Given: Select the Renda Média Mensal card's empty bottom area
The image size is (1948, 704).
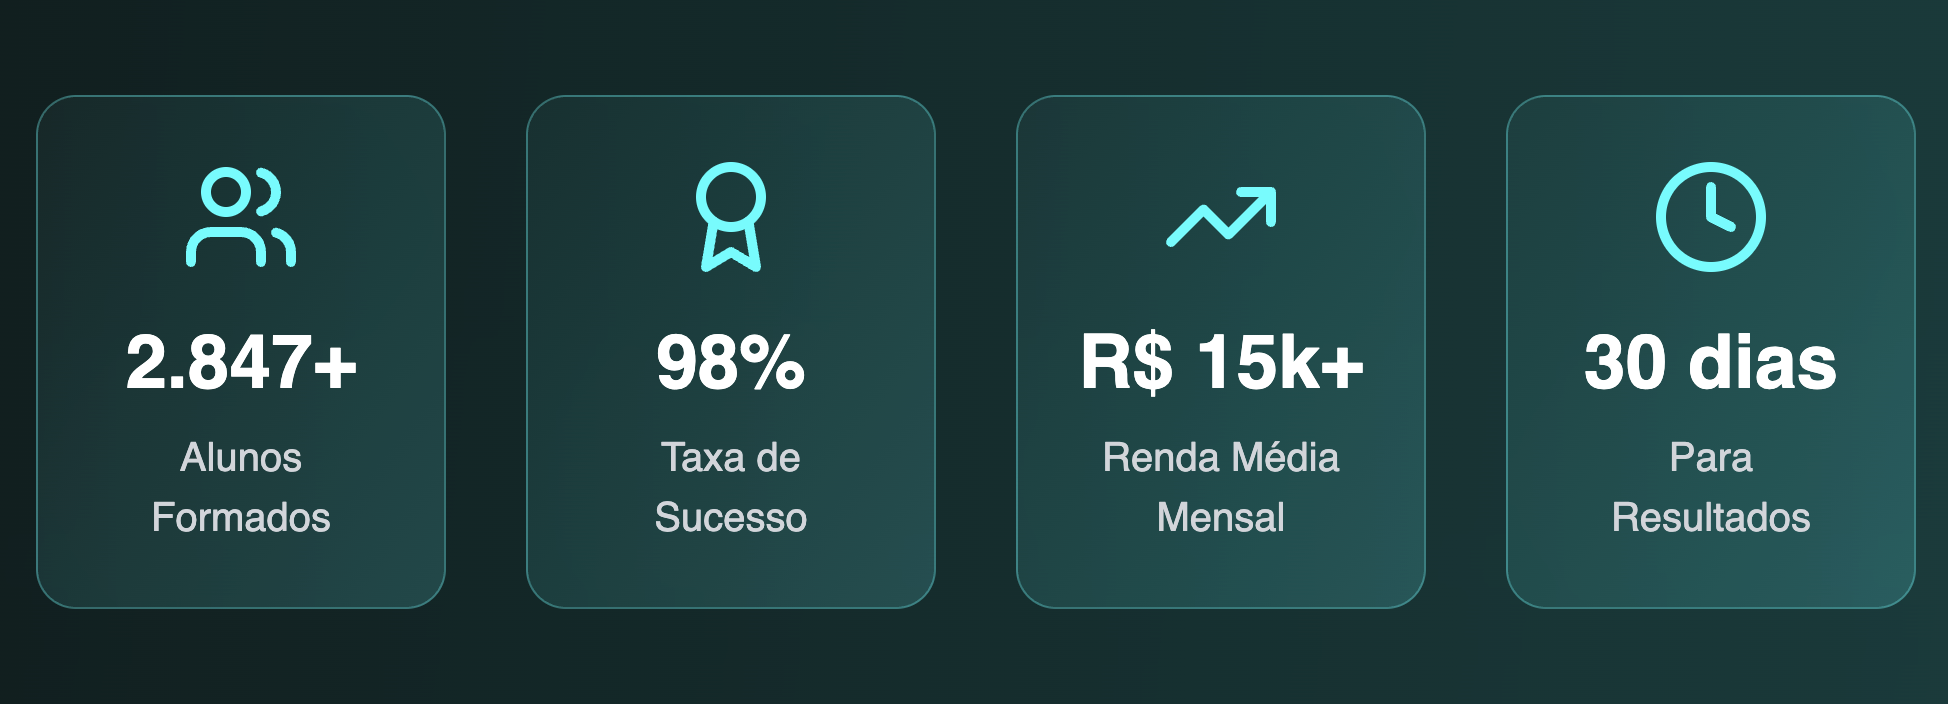Looking at the screenshot, I should tap(1221, 575).
